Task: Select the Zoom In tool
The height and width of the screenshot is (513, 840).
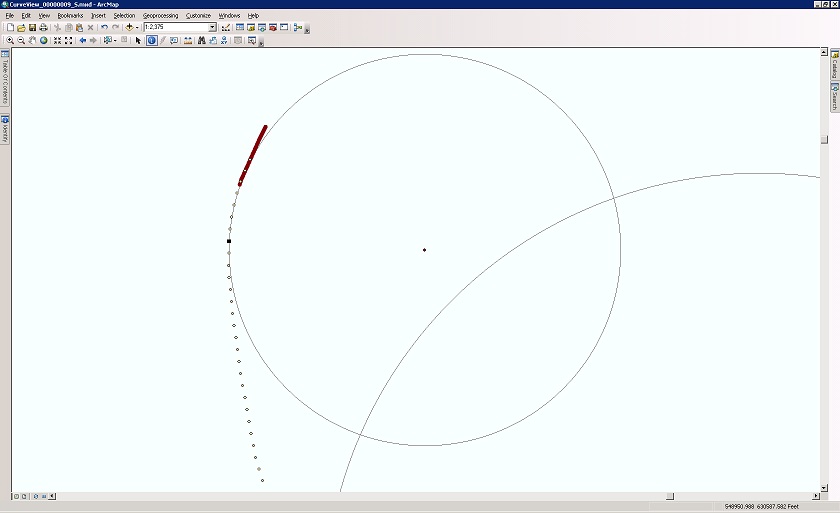Action: (x=10, y=40)
